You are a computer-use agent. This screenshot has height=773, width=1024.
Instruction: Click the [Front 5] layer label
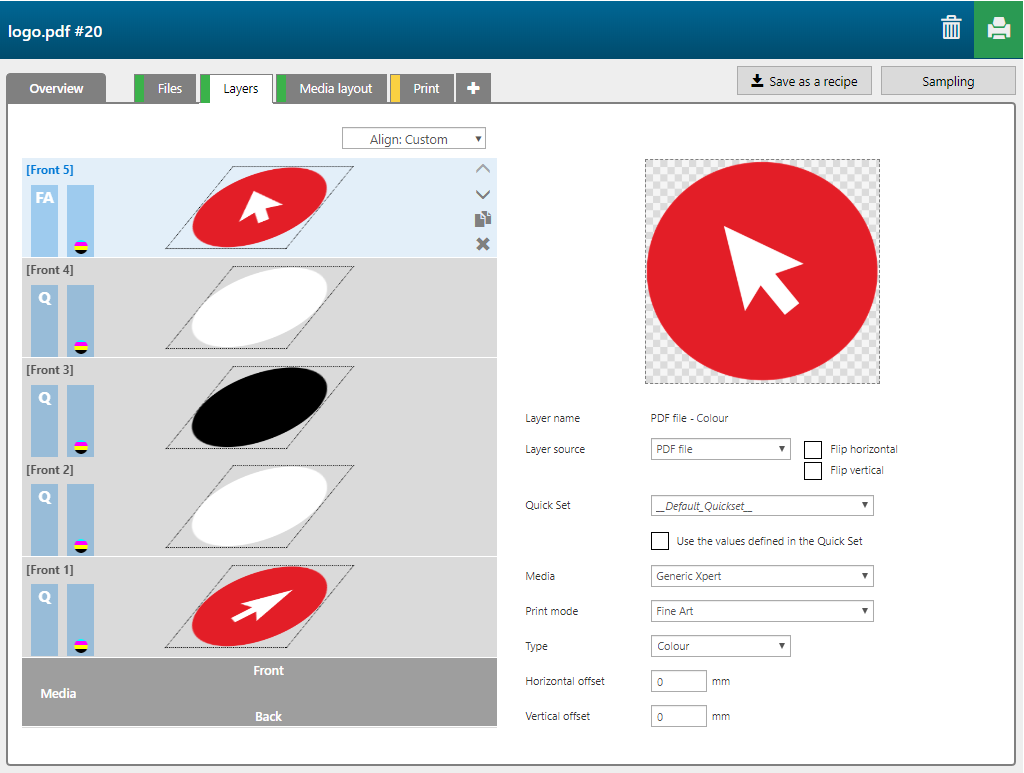50,170
